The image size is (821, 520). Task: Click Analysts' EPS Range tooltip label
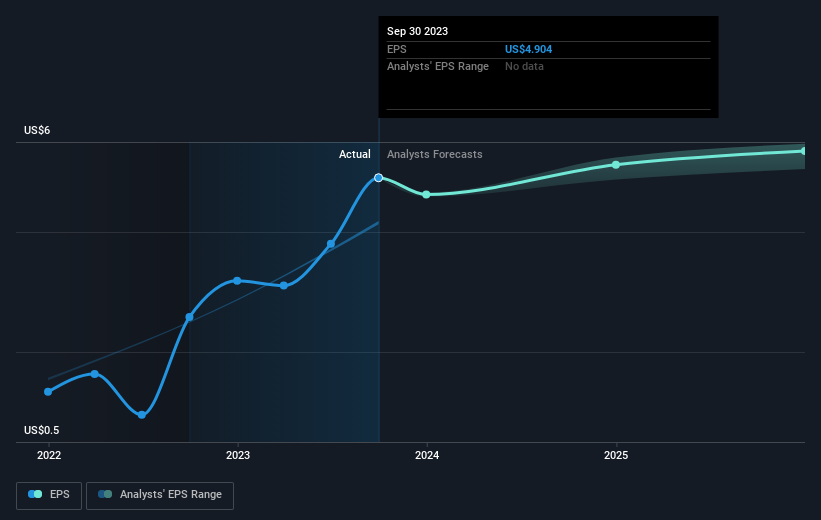[438, 67]
